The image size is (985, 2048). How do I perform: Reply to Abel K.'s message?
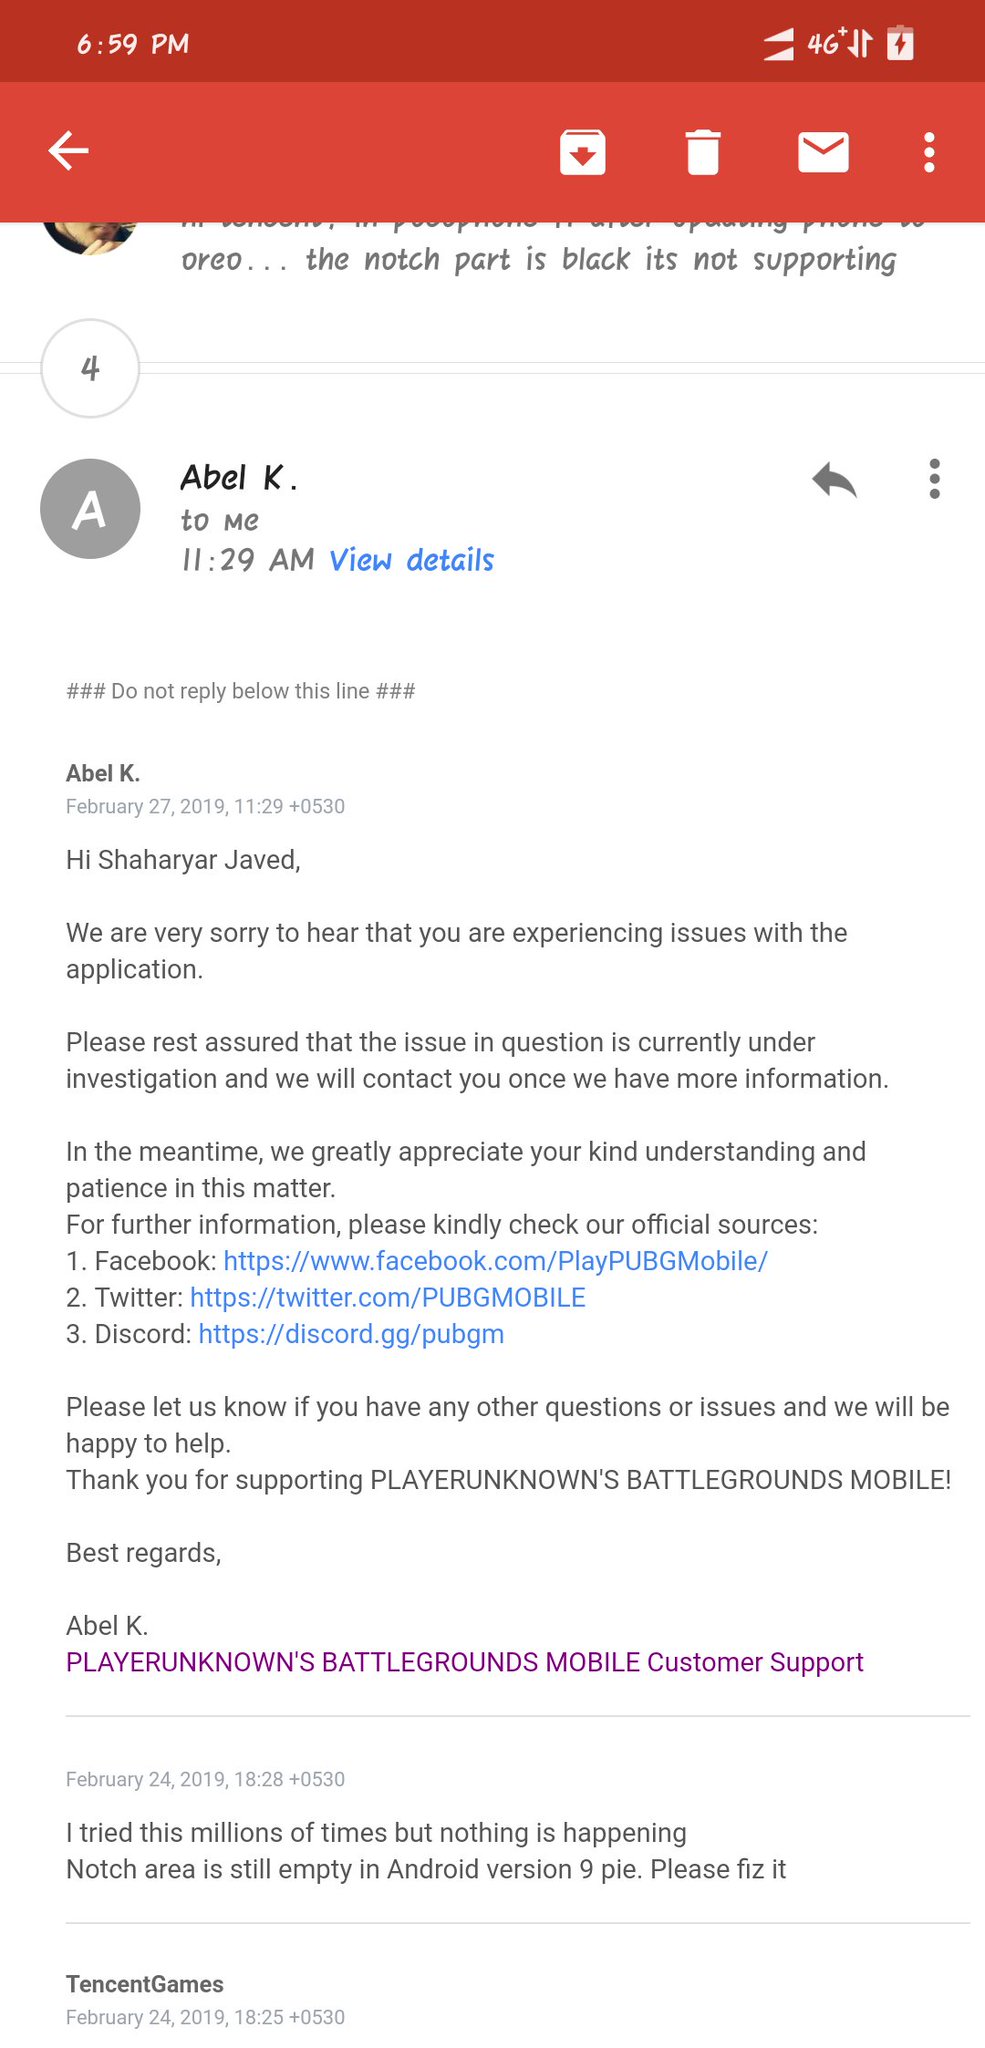[x=834, y=480]
